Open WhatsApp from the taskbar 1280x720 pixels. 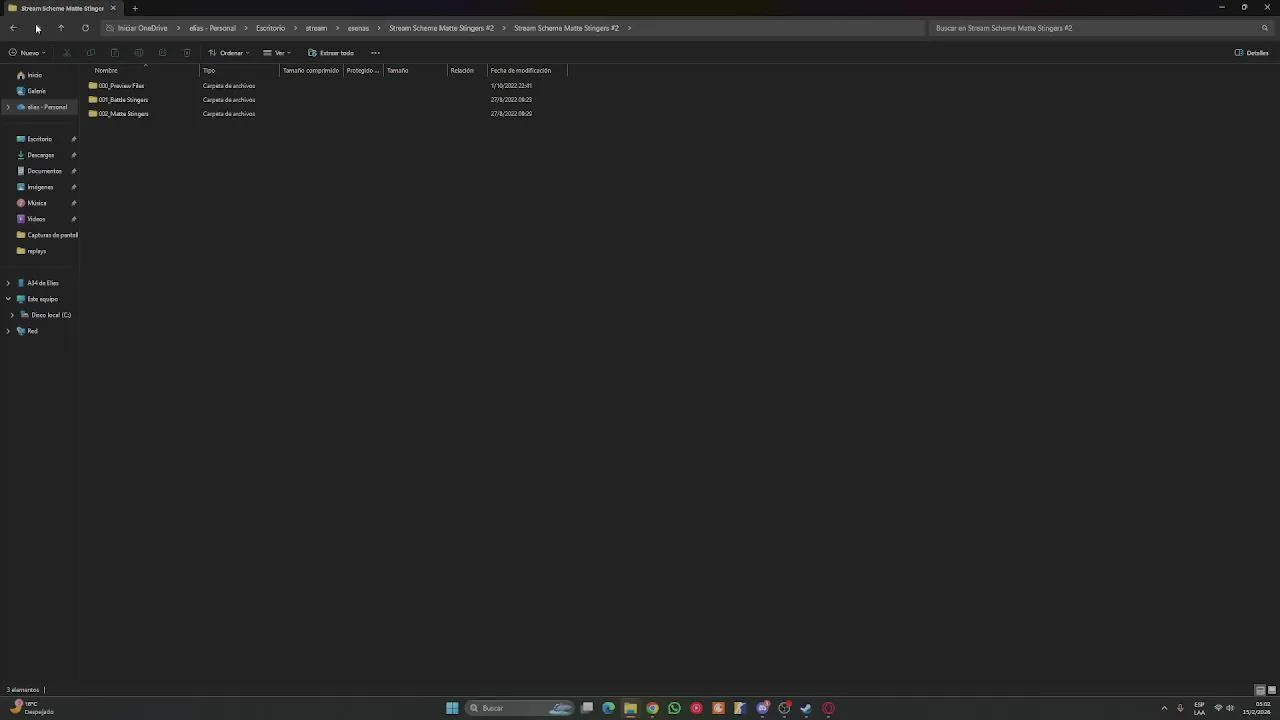674,708
